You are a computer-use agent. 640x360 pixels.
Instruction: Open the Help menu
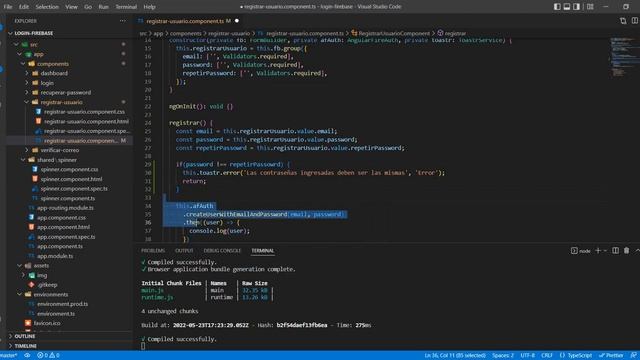149,7
